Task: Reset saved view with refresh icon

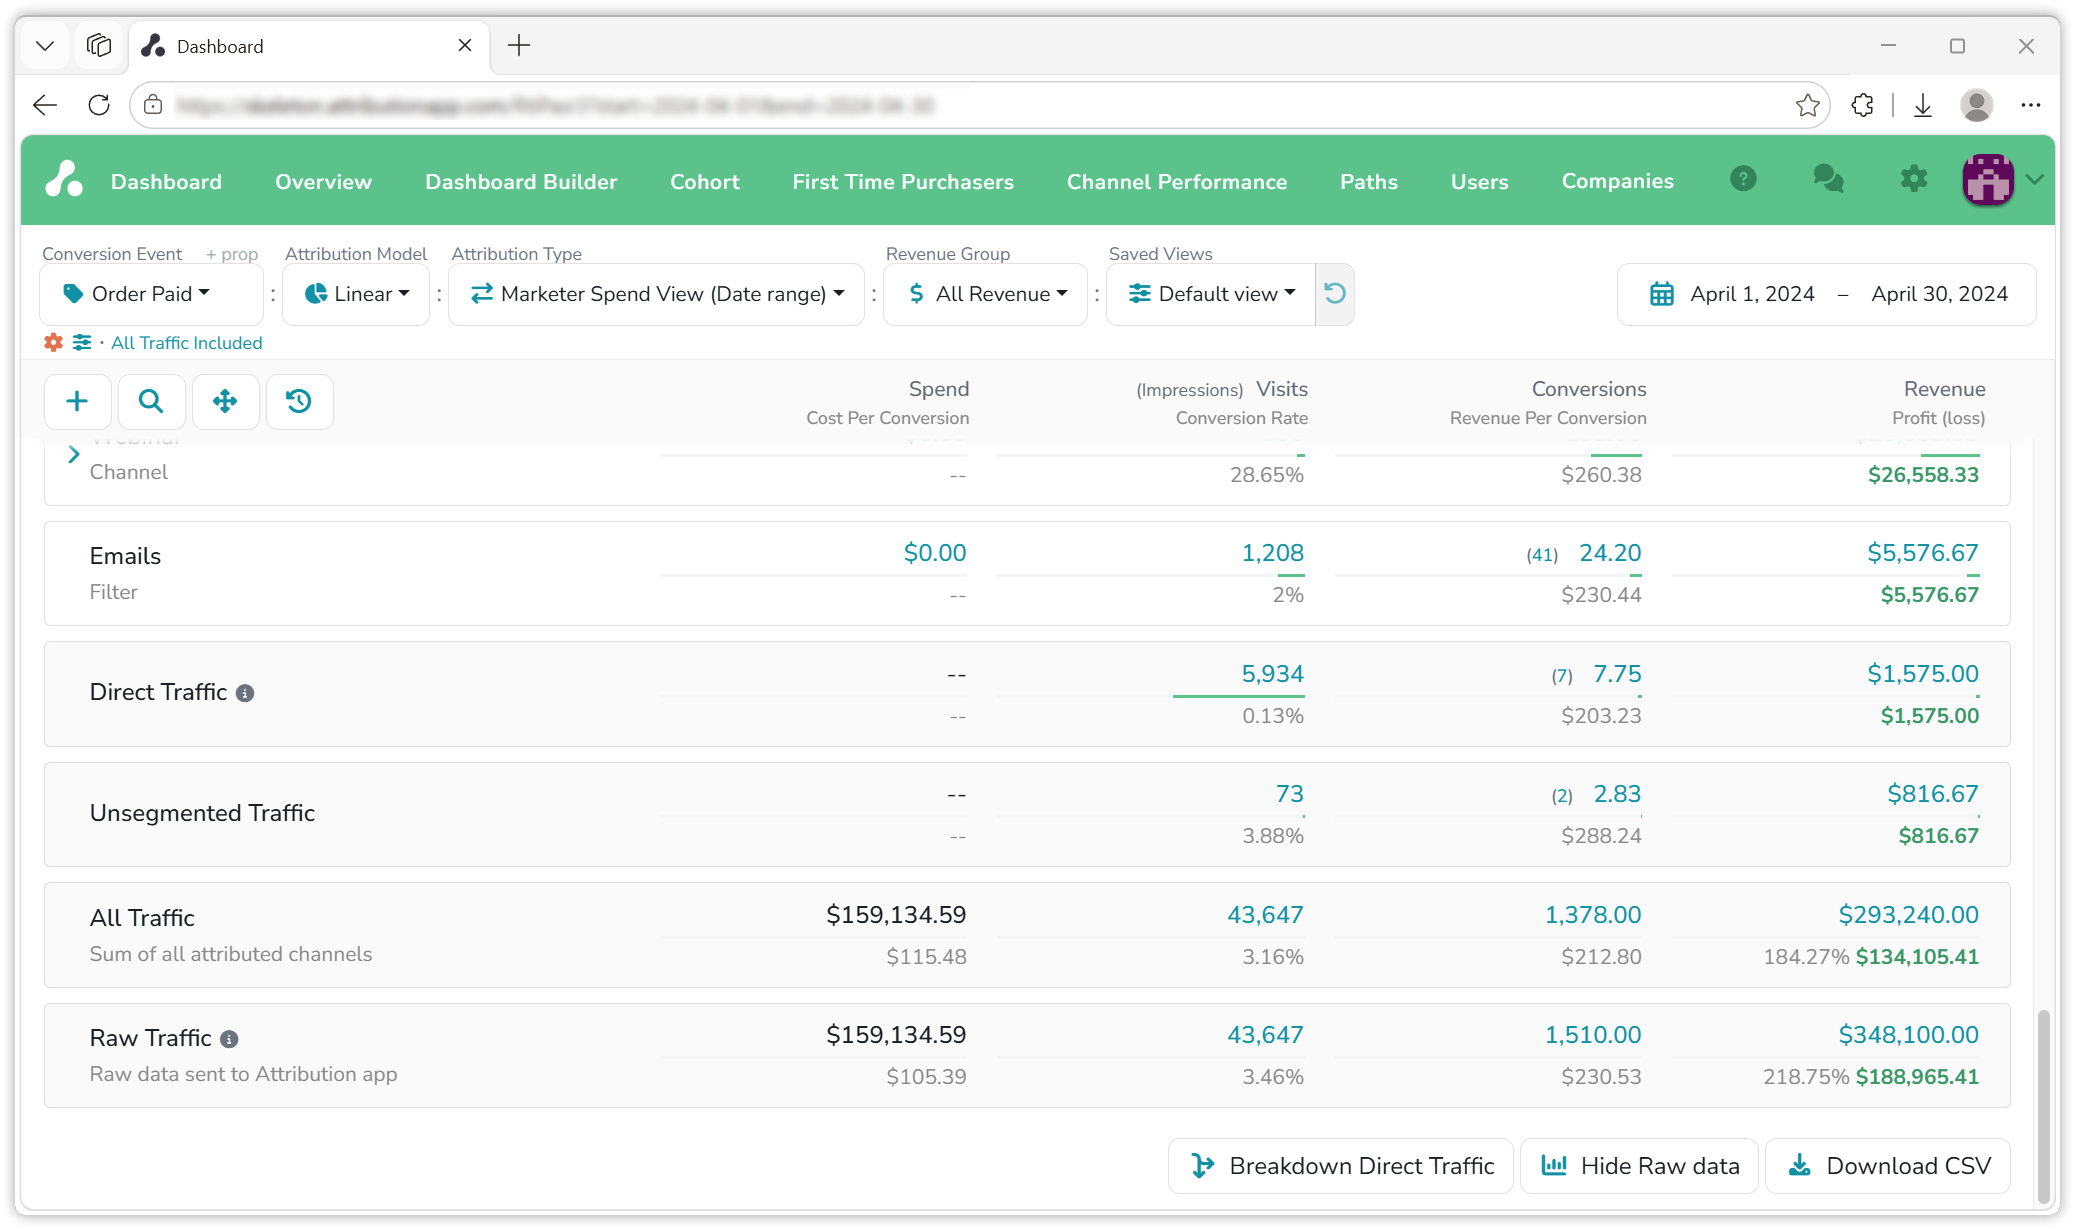Action: tap(1335, 293)
